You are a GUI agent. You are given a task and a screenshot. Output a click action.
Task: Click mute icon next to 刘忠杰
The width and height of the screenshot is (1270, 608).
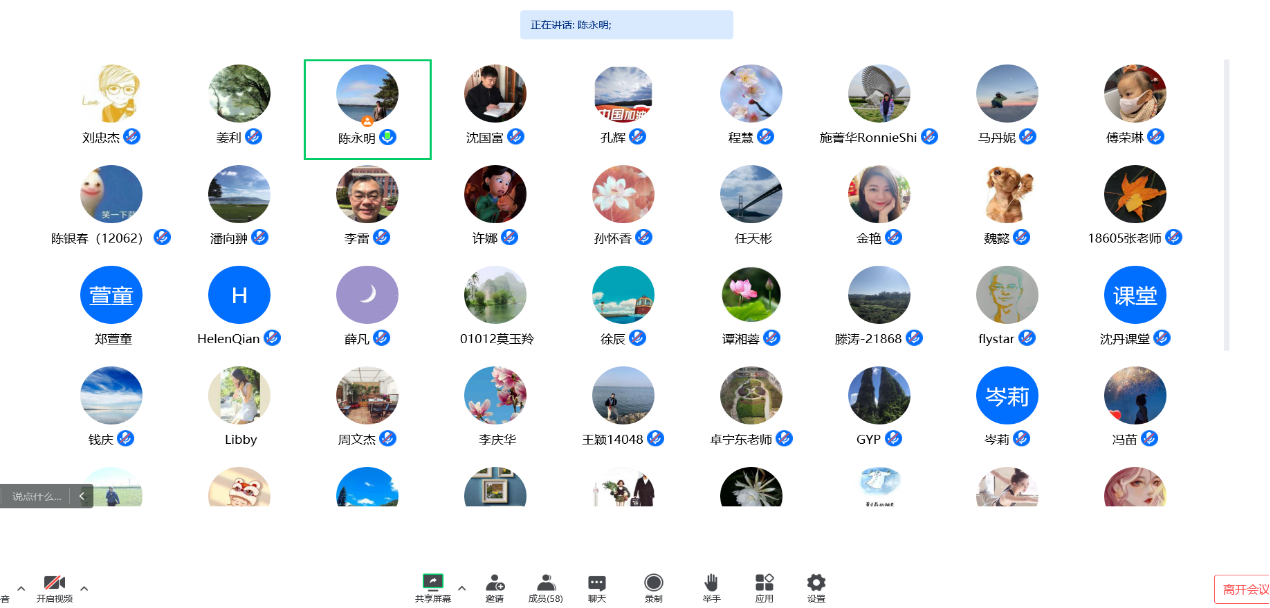coord(132,137)
